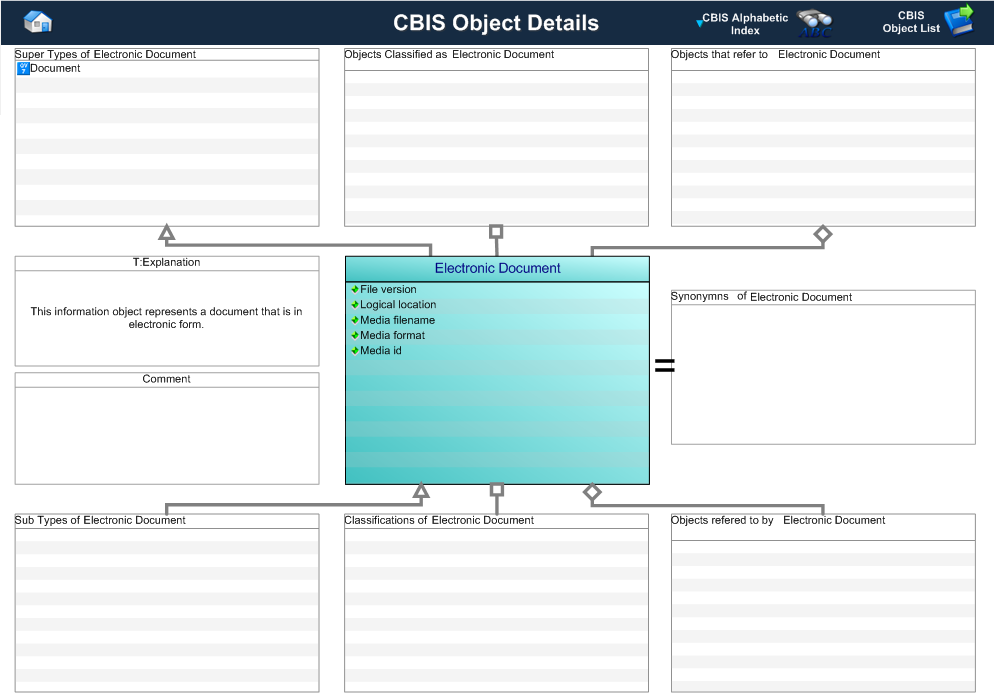Image resolution: width=995 pixels, height=699 pixels.
Task: Click the CBIS Object Details page title
Action: pos(496,23)
